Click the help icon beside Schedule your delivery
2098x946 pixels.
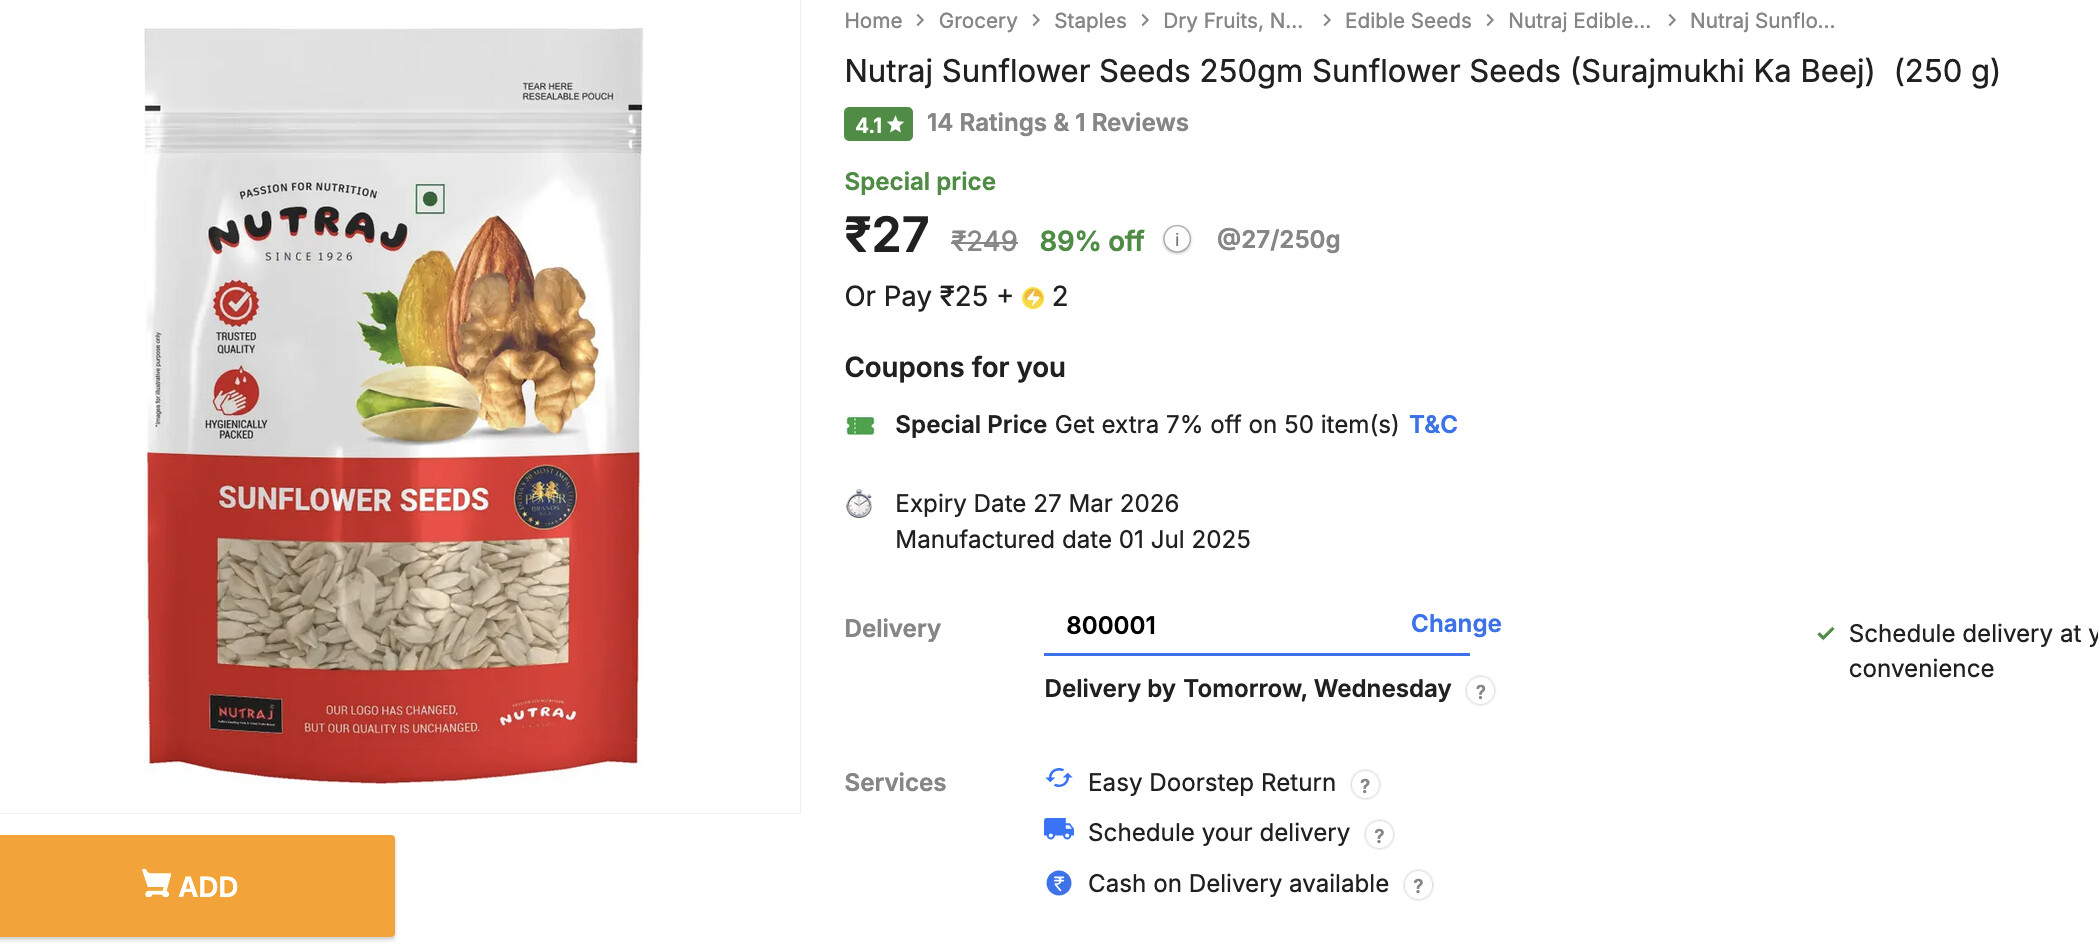click(1379, 835)
